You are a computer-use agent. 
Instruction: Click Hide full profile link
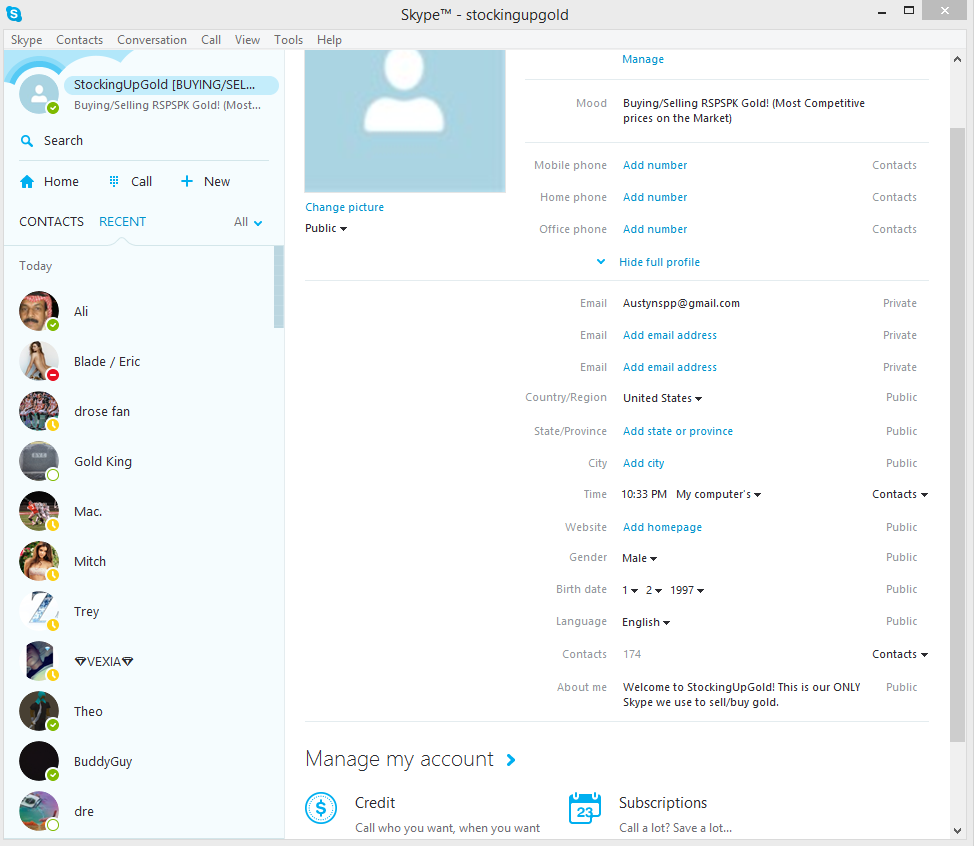660,262
